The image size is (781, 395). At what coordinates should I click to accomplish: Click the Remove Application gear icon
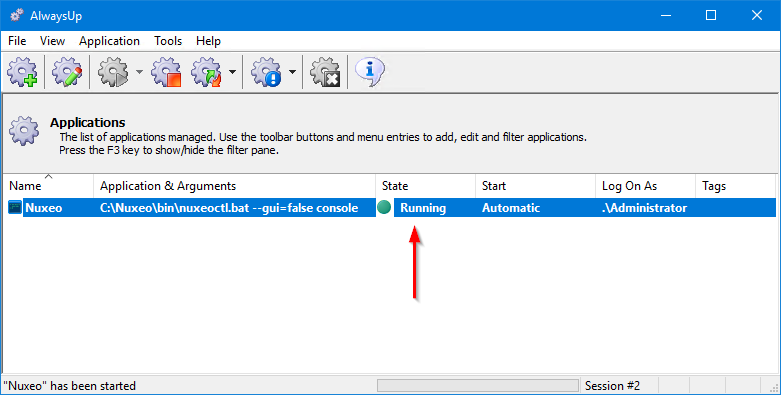tap(325, 73)
